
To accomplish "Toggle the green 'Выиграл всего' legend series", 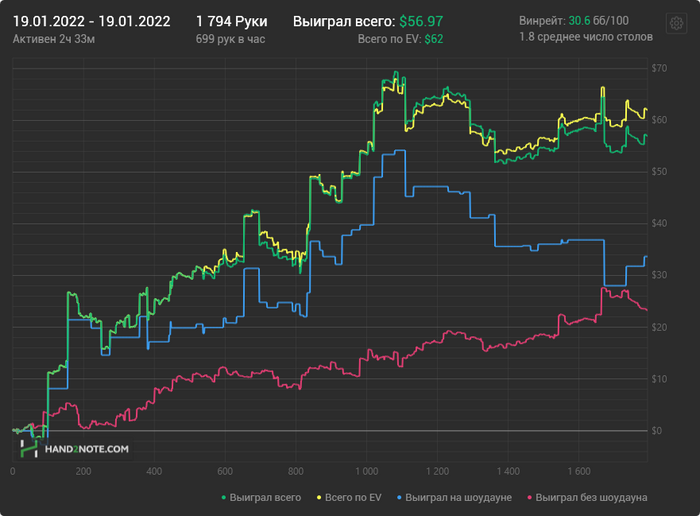I will click(x=262, y=497).
